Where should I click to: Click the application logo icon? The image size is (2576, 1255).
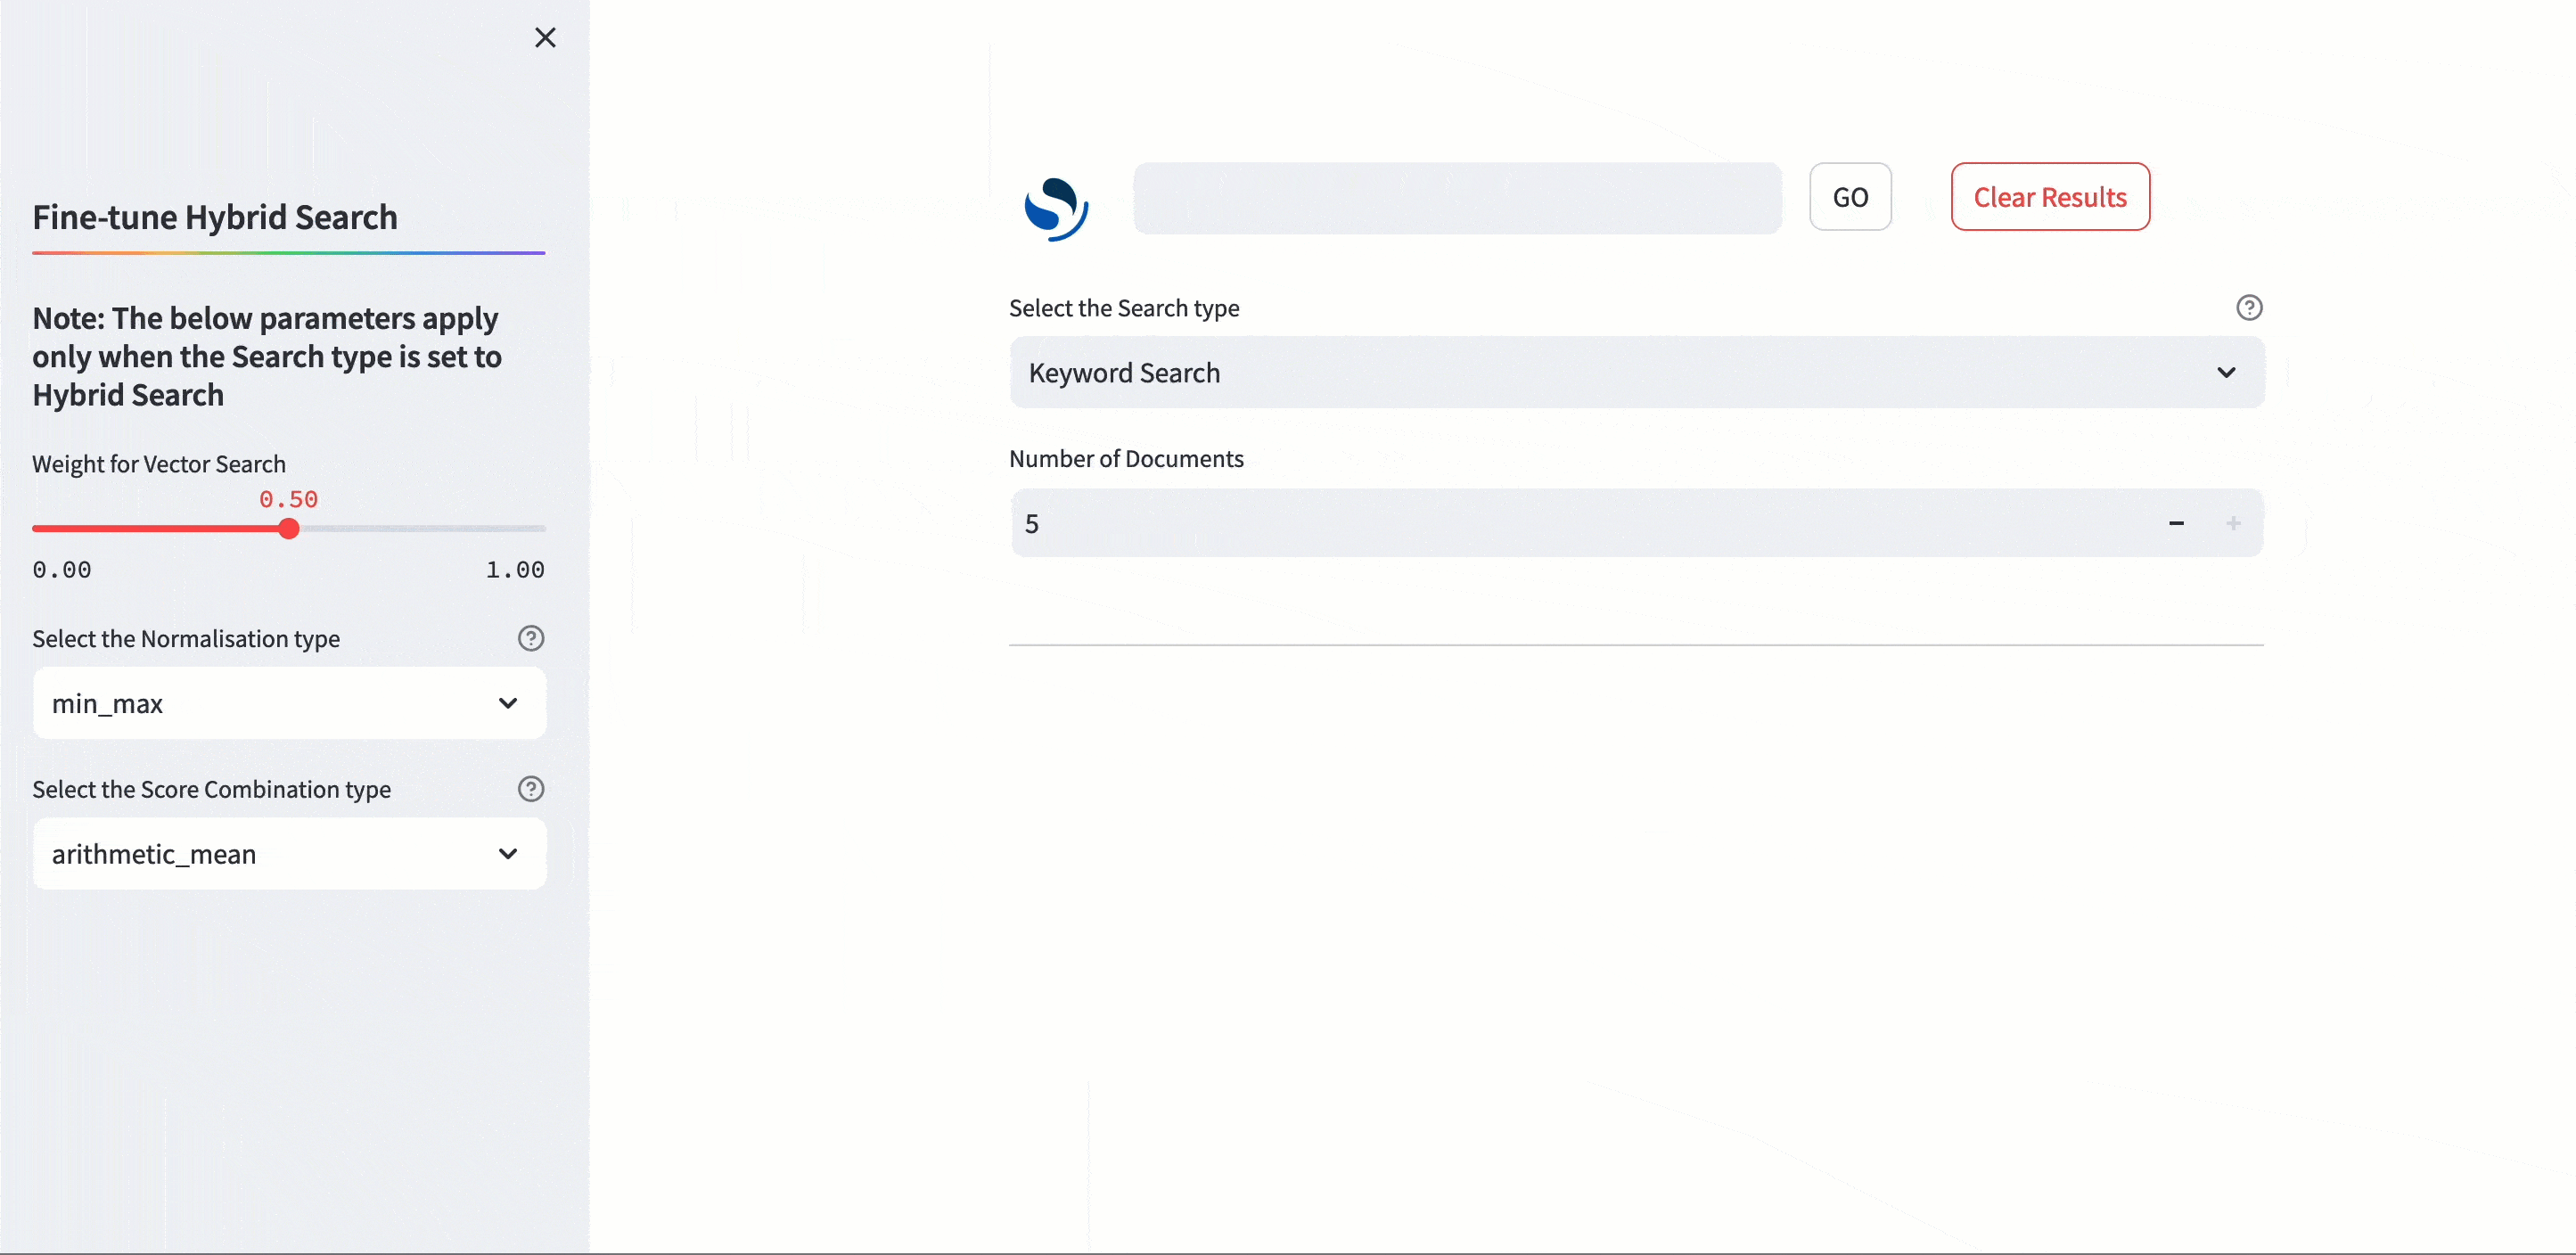[x=1057, y=208]
